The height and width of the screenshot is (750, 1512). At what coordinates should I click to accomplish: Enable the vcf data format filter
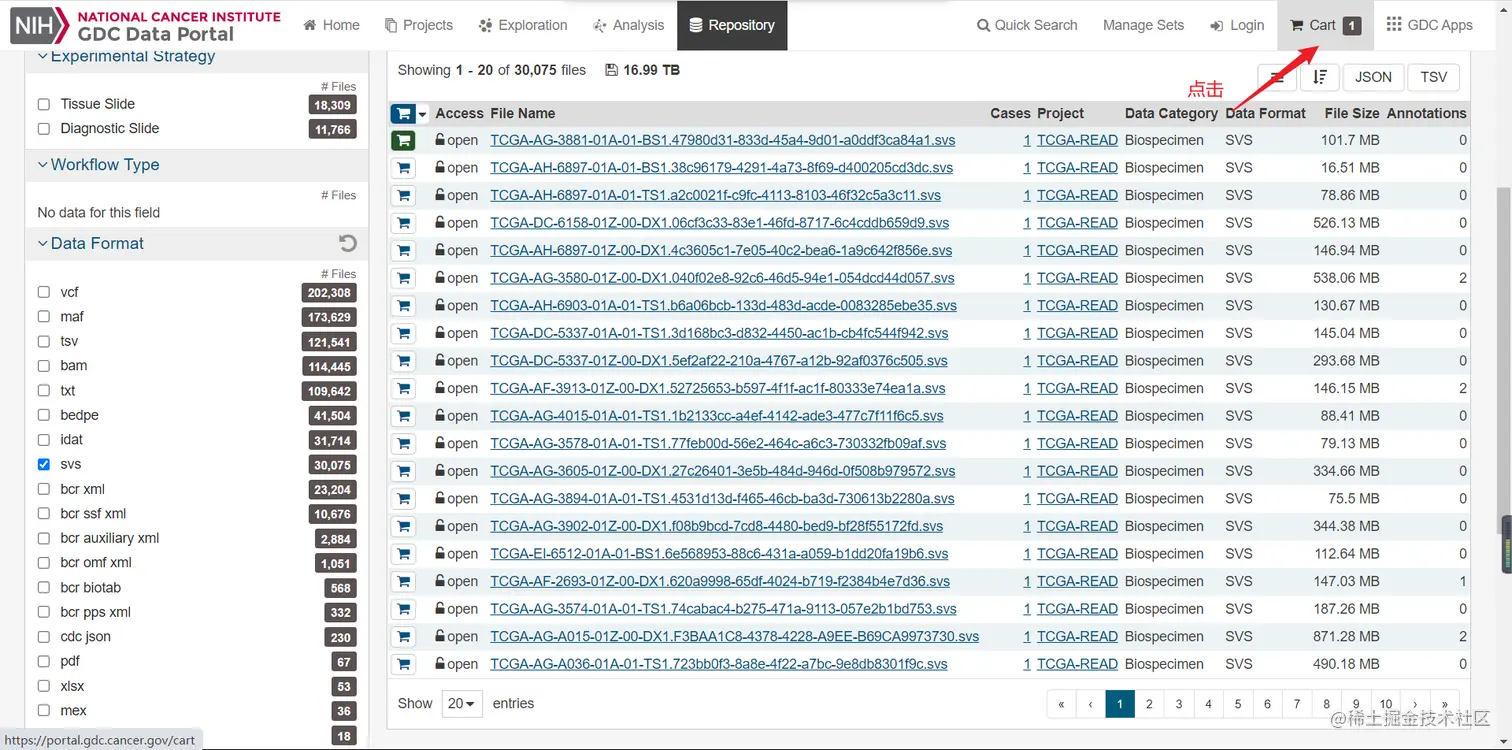pyautogui.click(x=44, y=292)
